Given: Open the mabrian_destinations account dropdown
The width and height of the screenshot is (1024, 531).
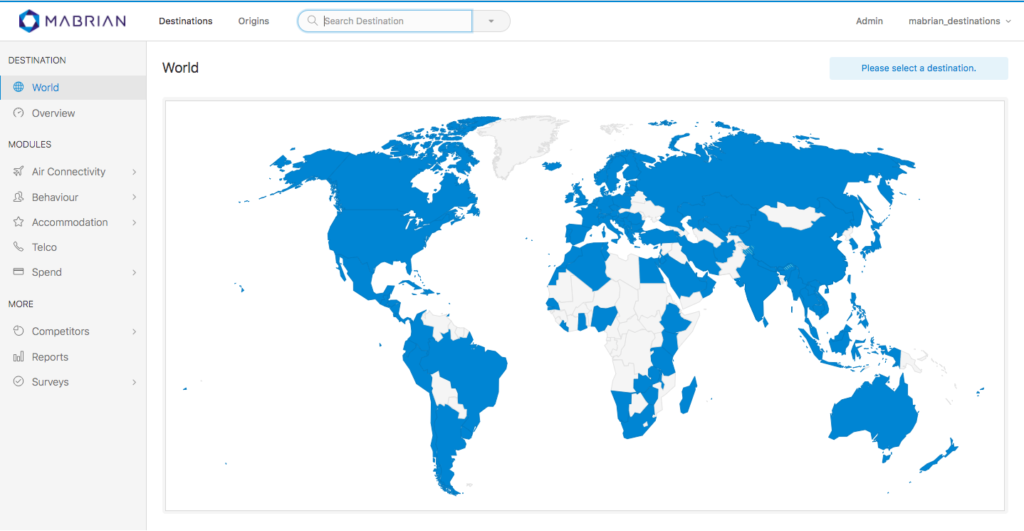Looking at the screenshot, I should pyautogui.click(x=959, y=21).
